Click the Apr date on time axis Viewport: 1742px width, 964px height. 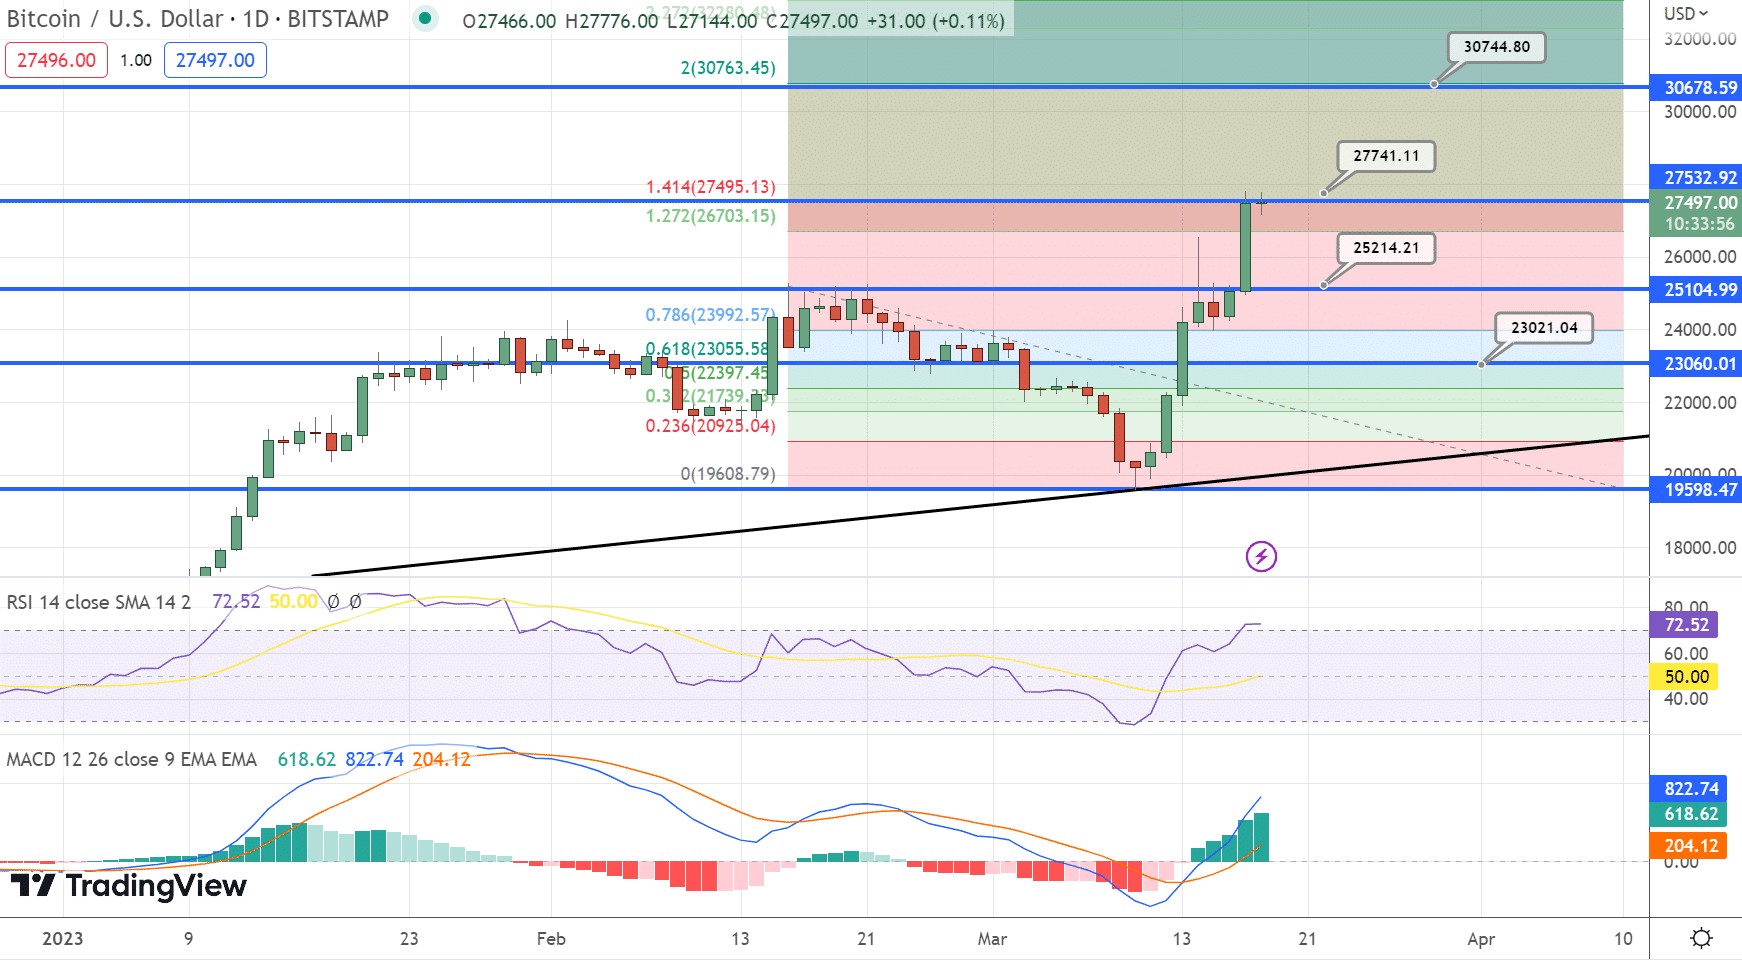pos(1481,939)
